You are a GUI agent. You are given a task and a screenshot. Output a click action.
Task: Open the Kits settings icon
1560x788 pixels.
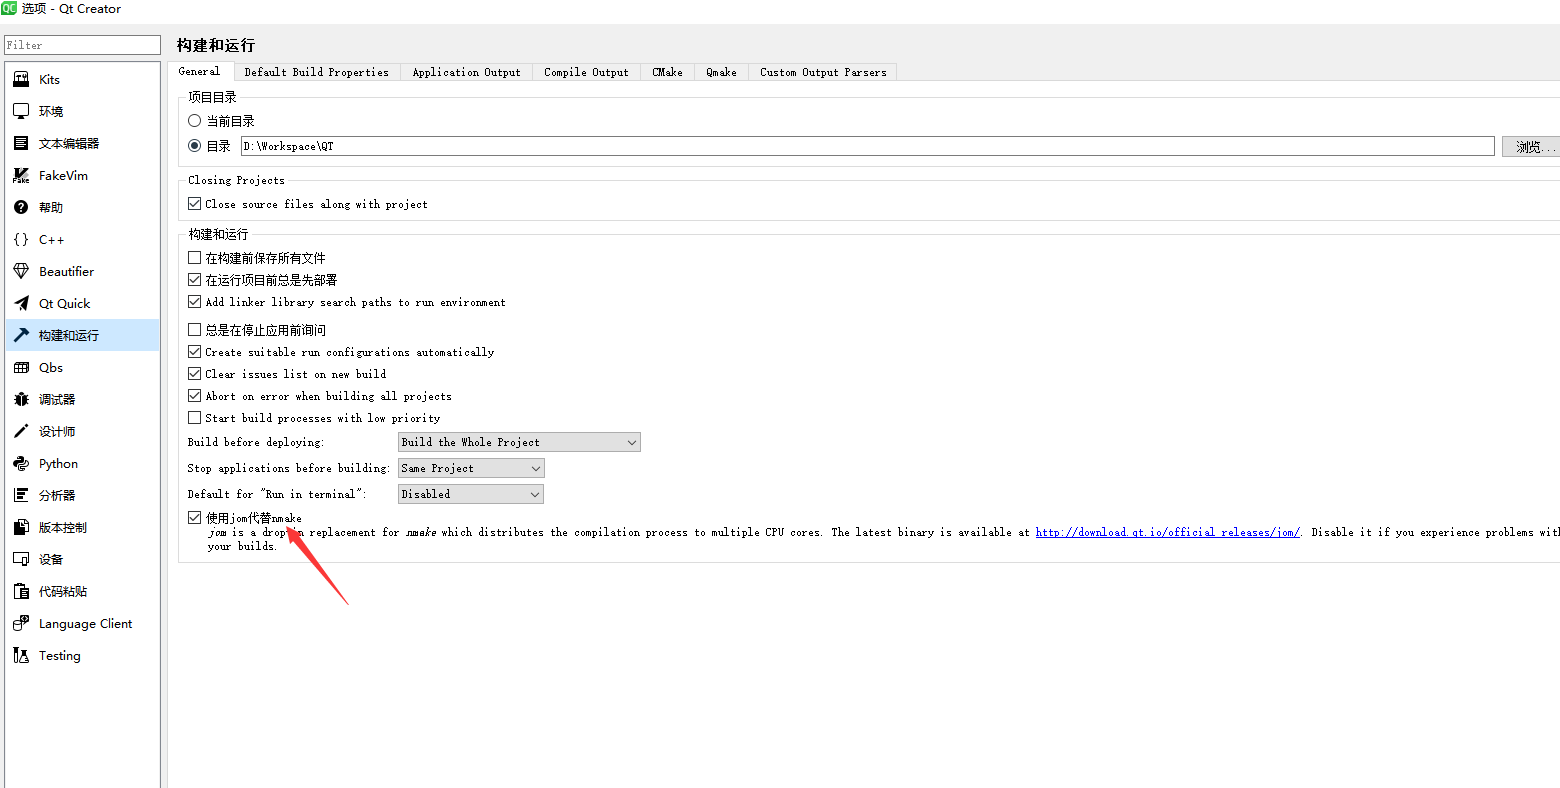click(21, 79)
